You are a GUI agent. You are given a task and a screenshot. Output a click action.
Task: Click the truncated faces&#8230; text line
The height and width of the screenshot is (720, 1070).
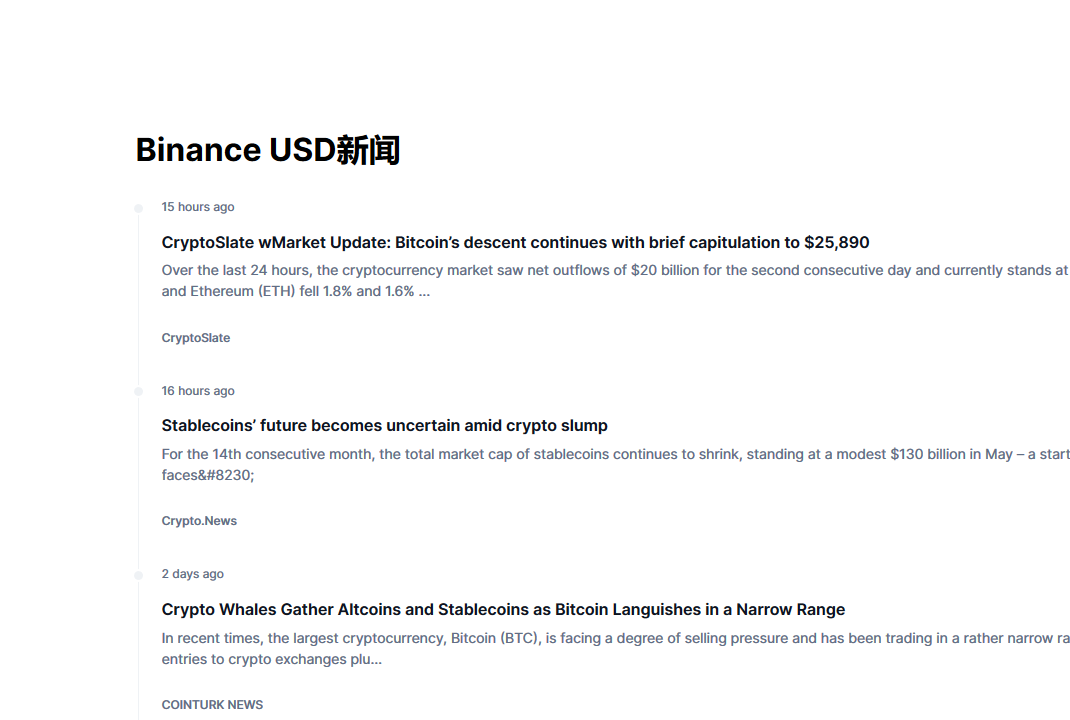point(208,475)
